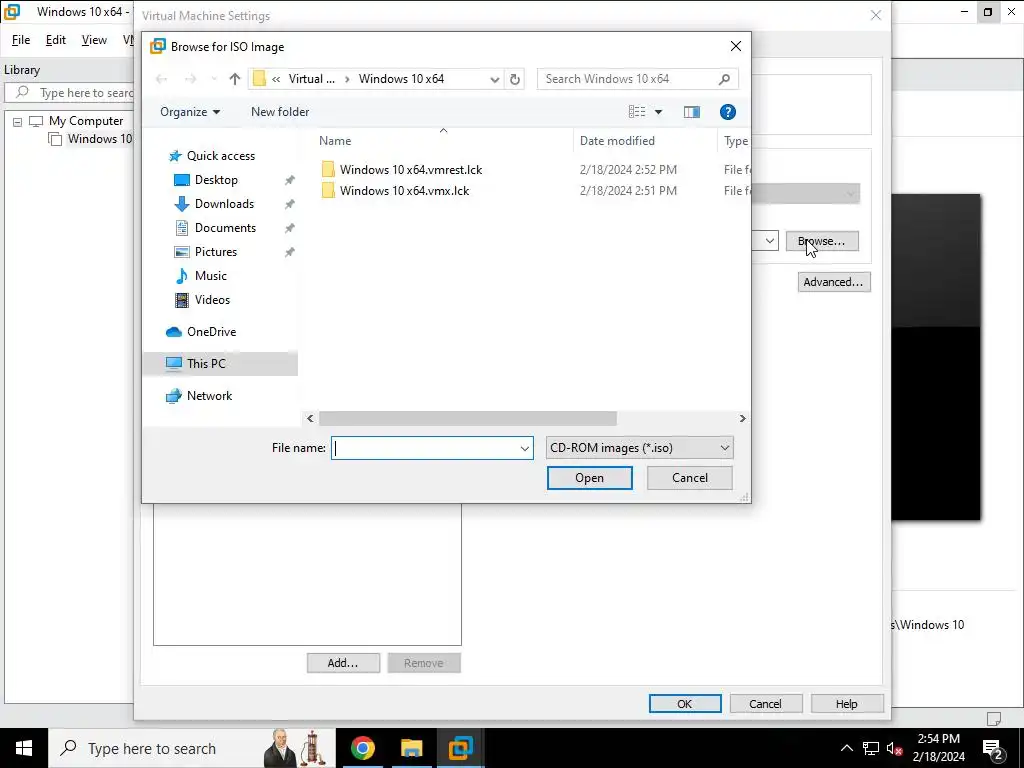The width and height of the screenshot is (1024, 768).
Task: Open CD-ROM images file type dropdown
Action: pos(639,448)
